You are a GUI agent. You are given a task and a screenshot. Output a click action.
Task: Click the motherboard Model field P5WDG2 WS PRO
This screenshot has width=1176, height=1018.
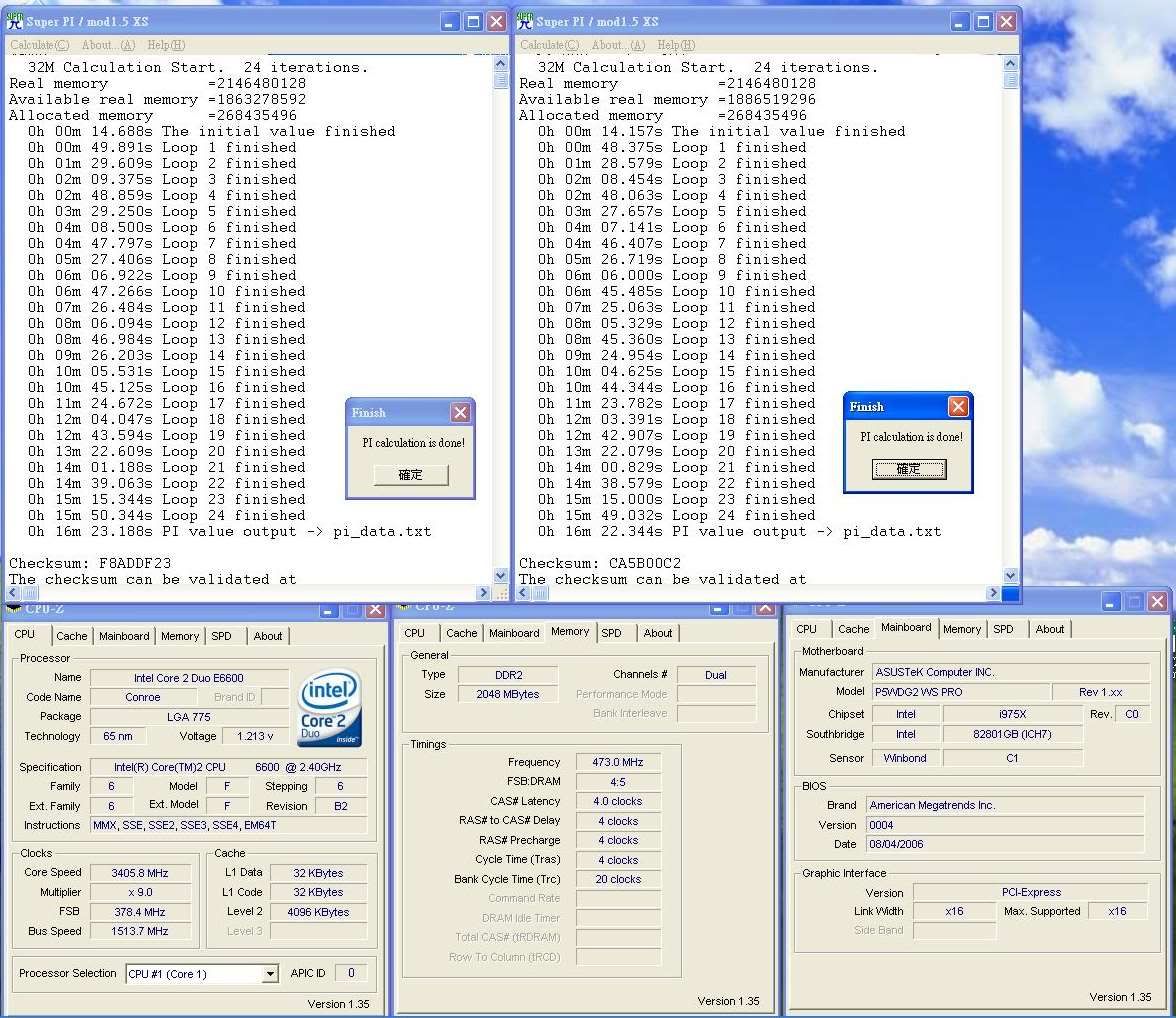coord(960,692)
